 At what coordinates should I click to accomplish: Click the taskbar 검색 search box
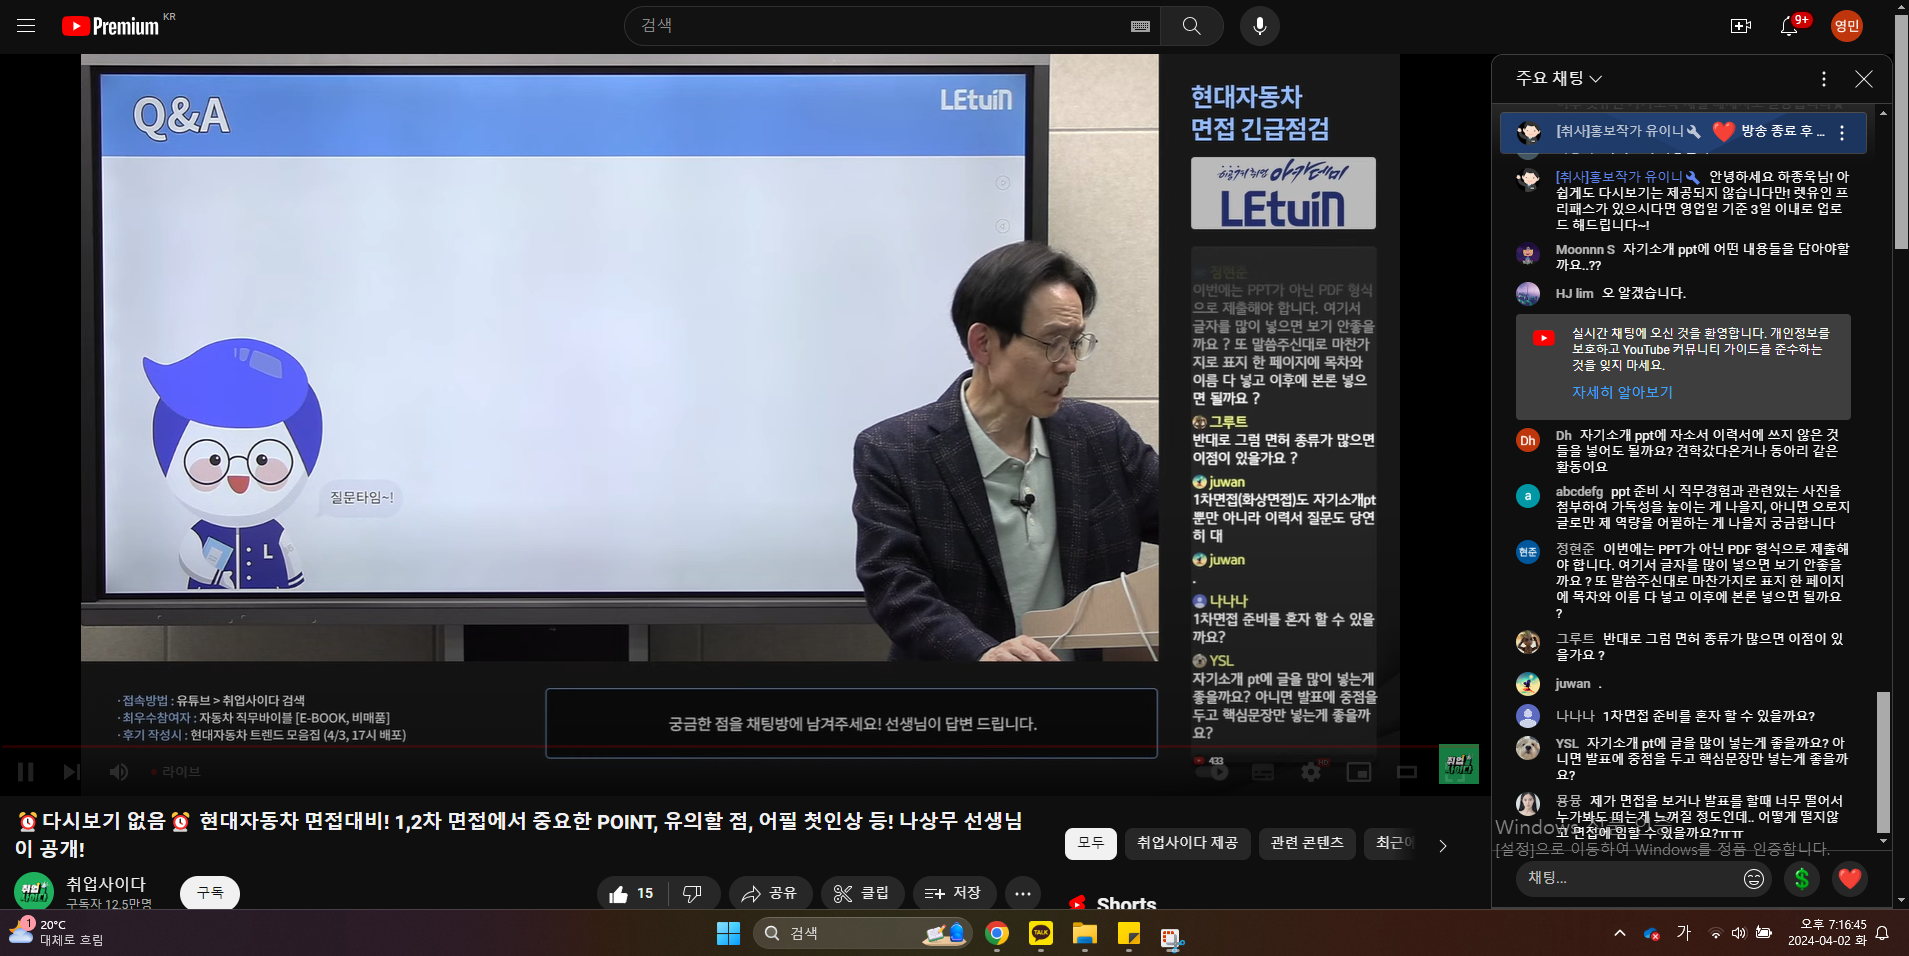click(x=862, y=933)
